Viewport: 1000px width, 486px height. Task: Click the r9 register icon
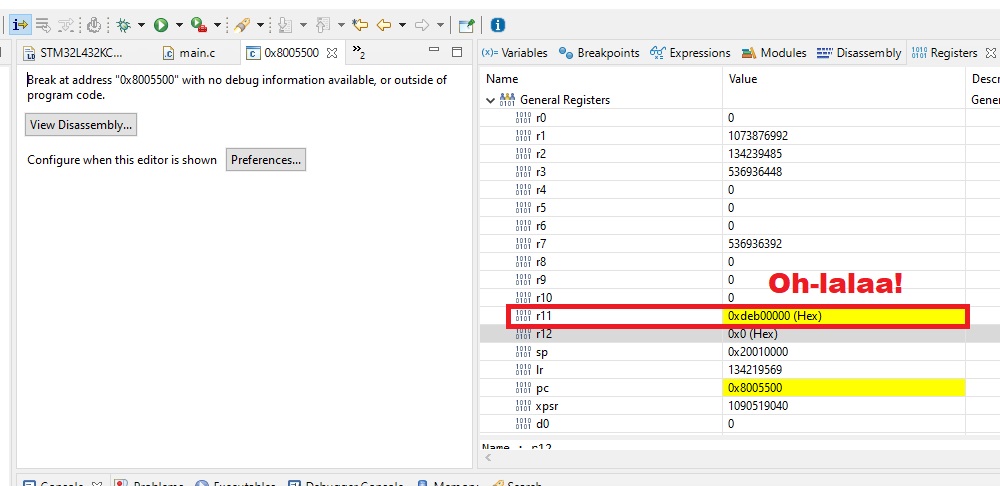[x=523, y=279]
